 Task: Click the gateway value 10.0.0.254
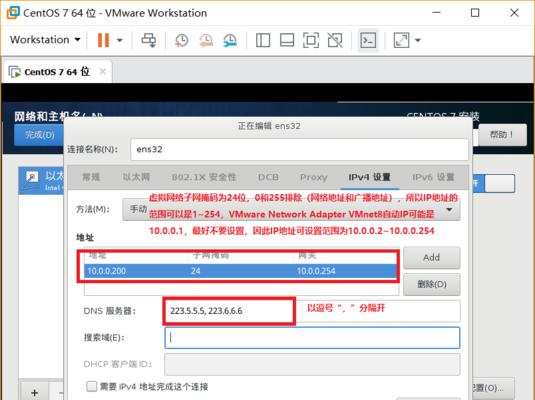[316, 271]
